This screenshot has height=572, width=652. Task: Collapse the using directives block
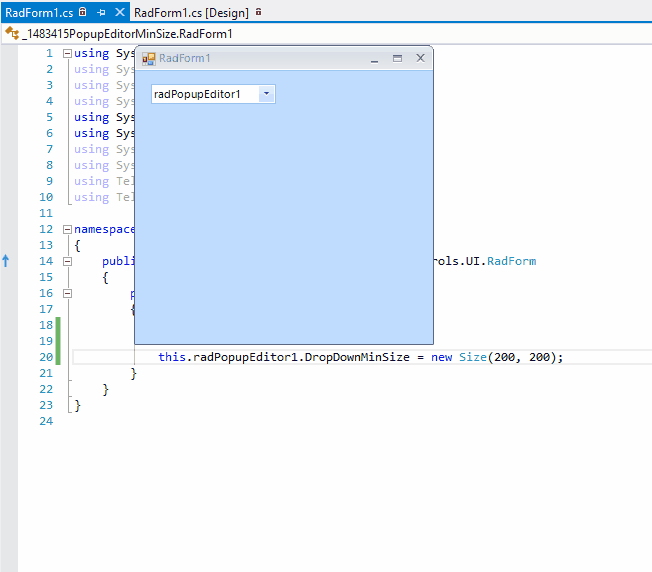67,53
